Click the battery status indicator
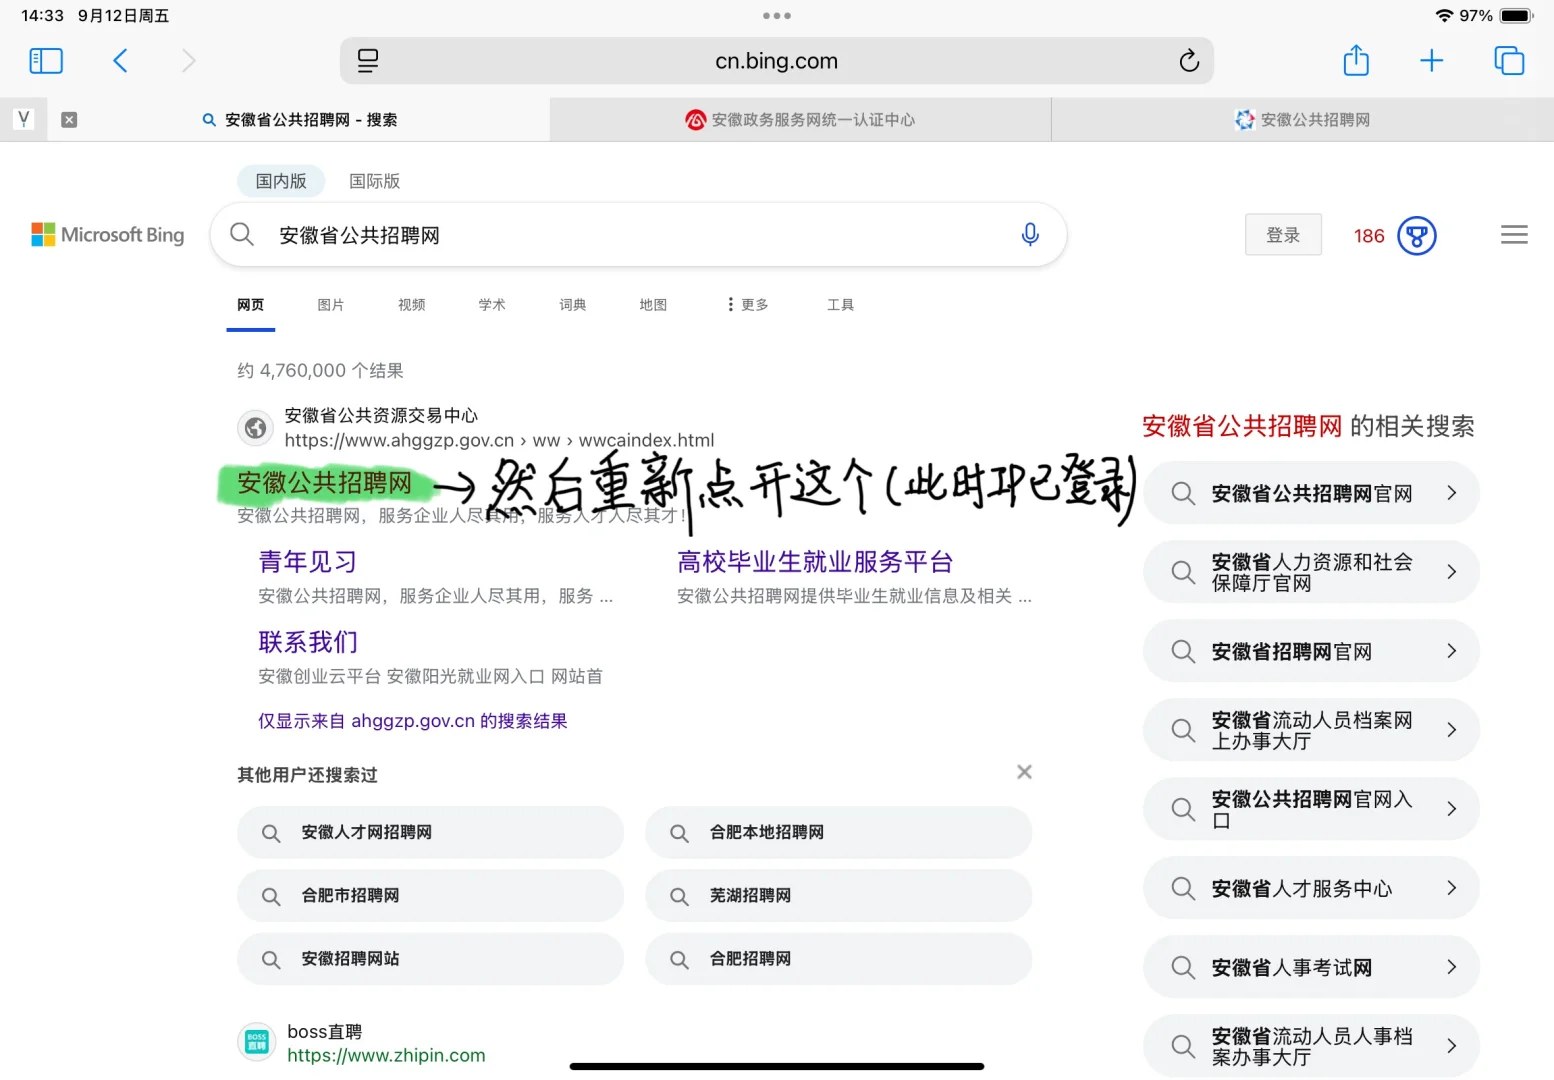The width and height of the screenshot is (1554, 1080). click(1516, 16)
